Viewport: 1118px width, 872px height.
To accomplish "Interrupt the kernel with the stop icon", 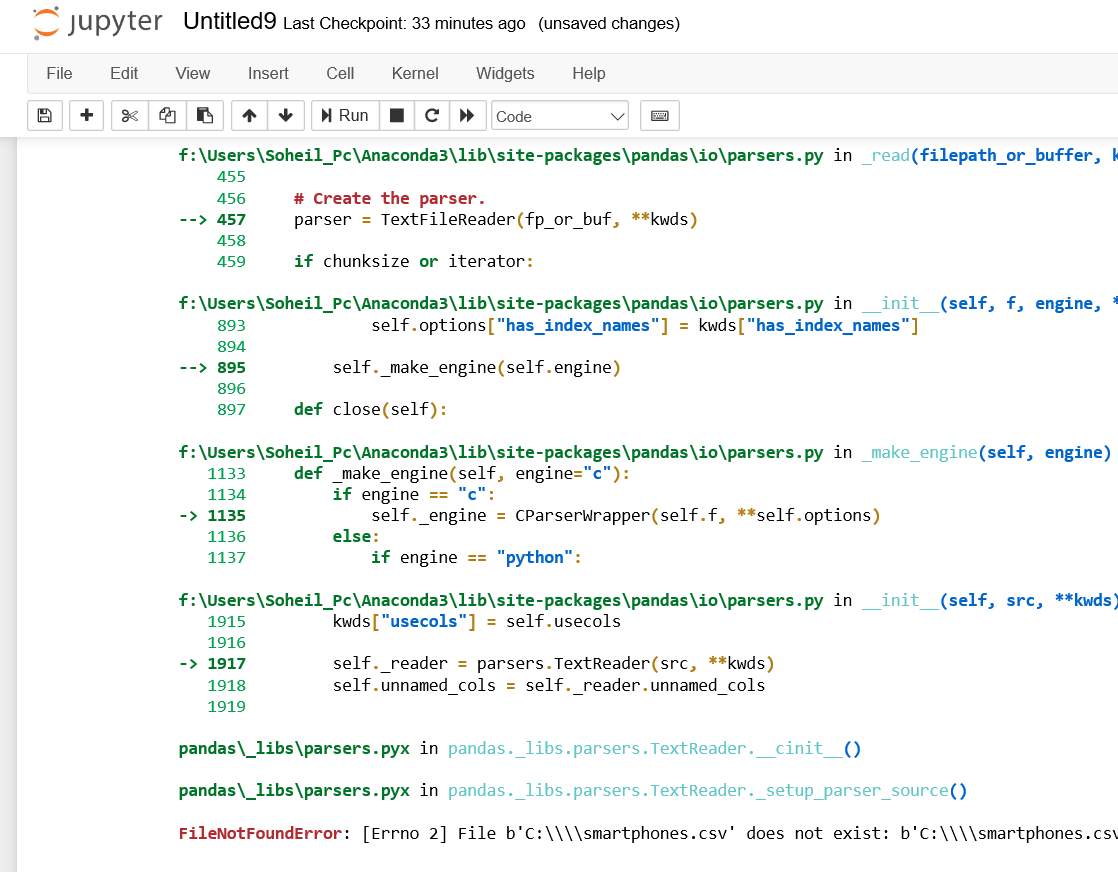I will 396,115.
